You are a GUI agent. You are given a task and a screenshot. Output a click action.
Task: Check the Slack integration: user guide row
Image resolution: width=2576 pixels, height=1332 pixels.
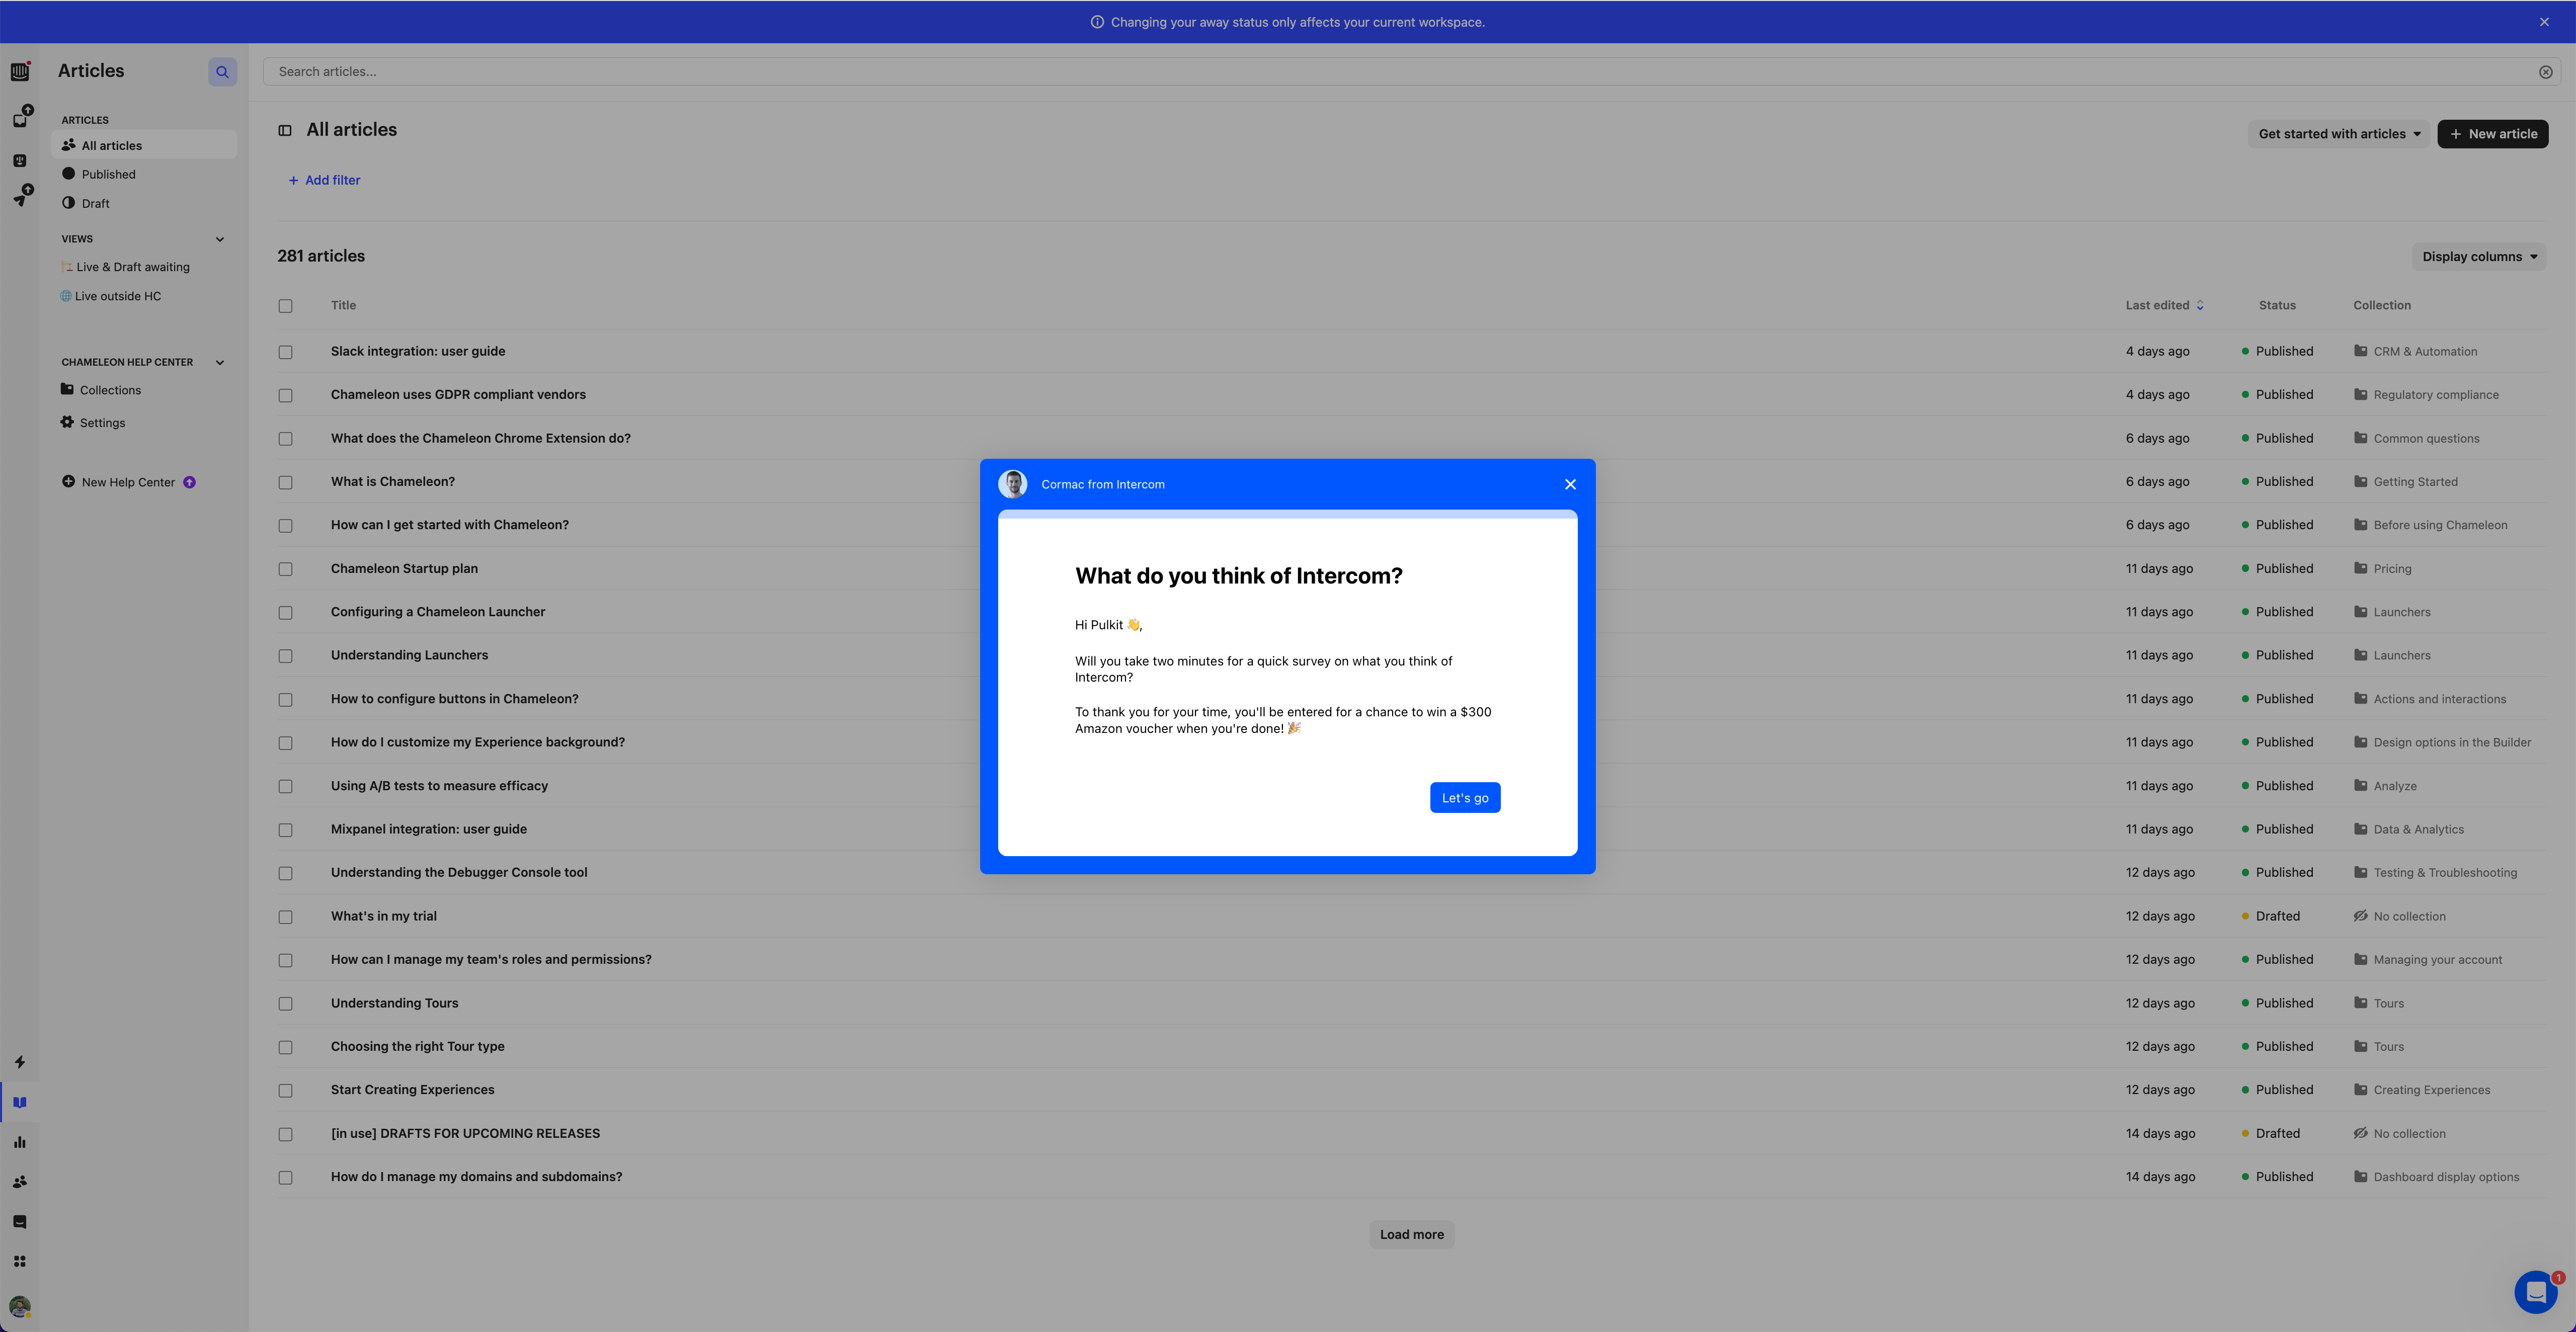coord(285,352)
